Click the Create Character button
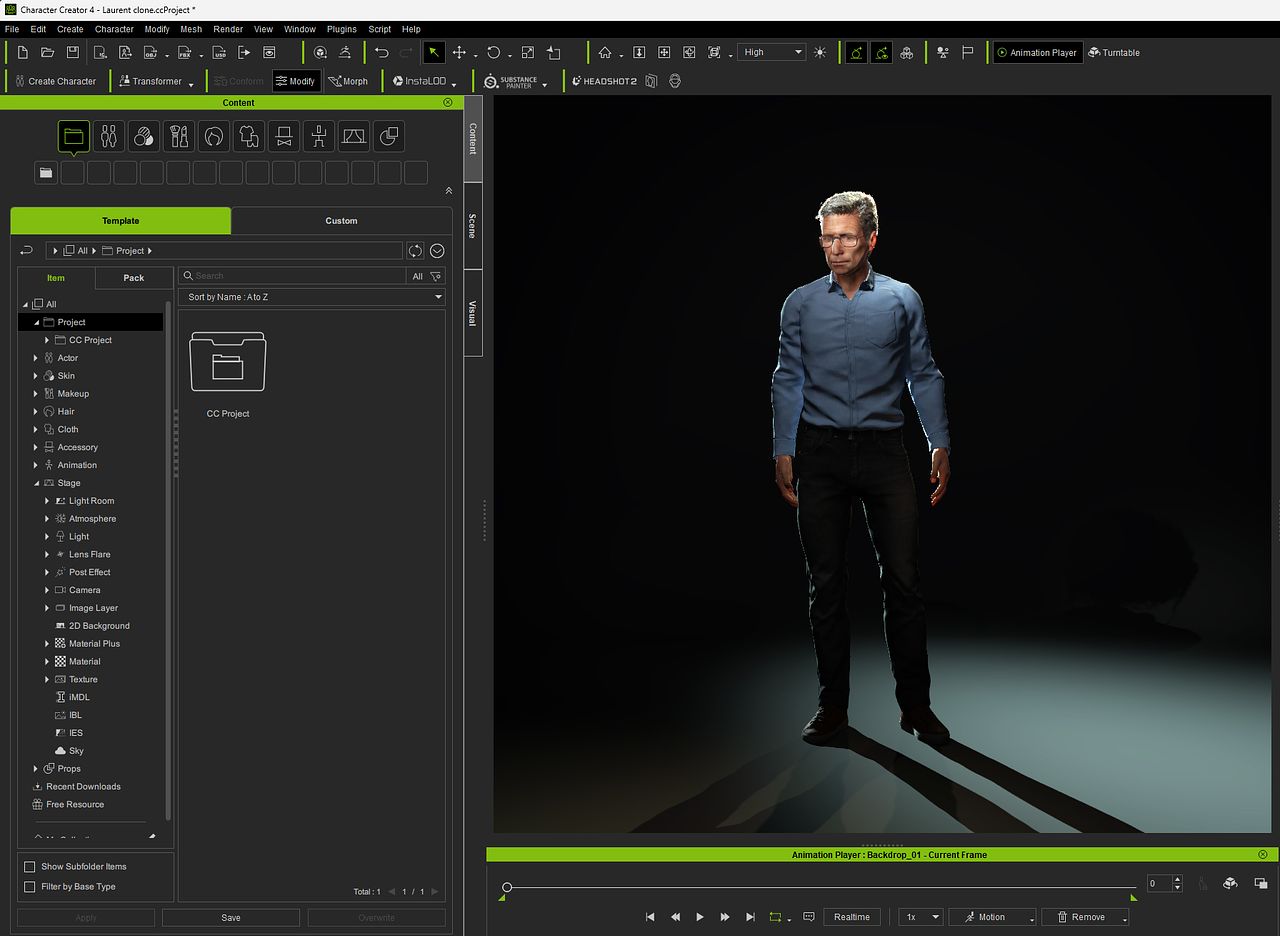Image resolution: width=1280 pixels, height=936 pixels. click(x=54, y=81)
